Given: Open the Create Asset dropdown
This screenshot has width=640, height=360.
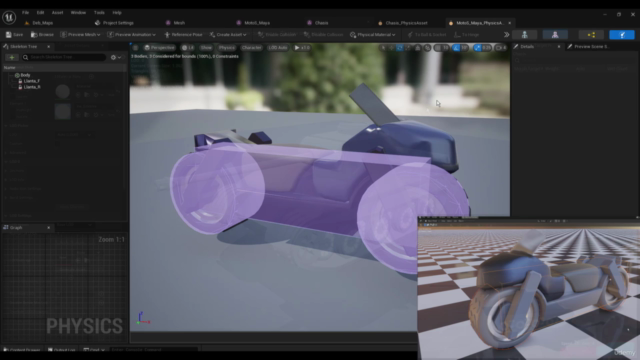Looking at the screenshot, I should [x=228, y=35].
